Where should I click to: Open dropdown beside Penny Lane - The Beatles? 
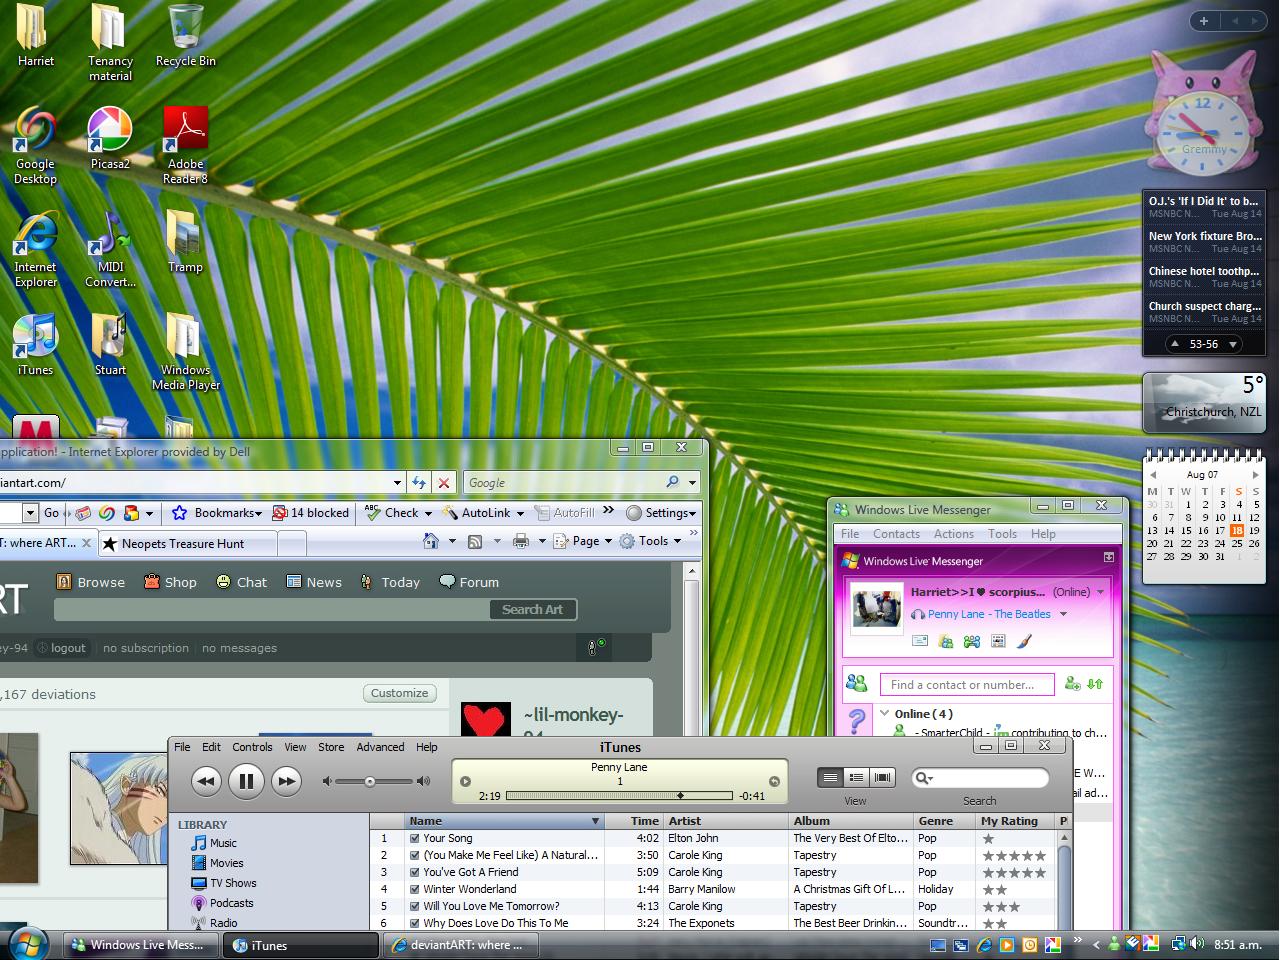click(x=1063, y=615)
